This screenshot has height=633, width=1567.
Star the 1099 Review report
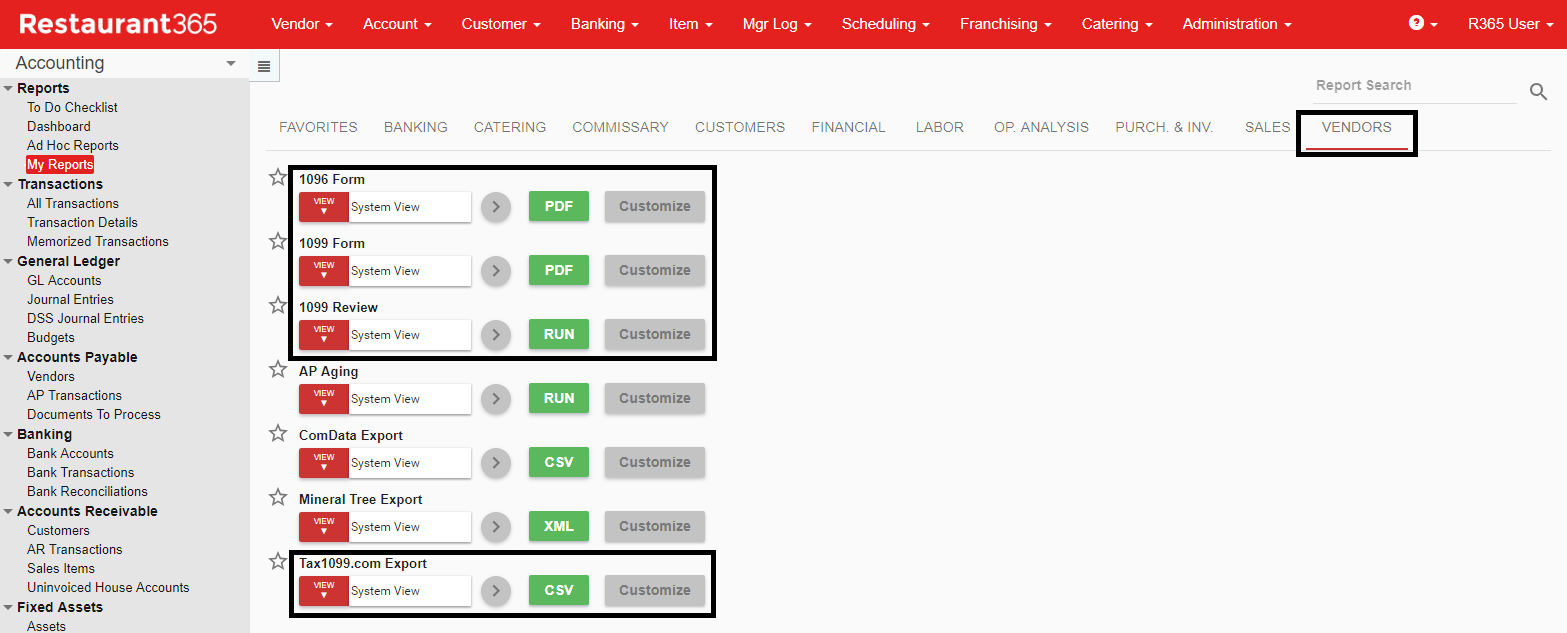pos(278,305)
